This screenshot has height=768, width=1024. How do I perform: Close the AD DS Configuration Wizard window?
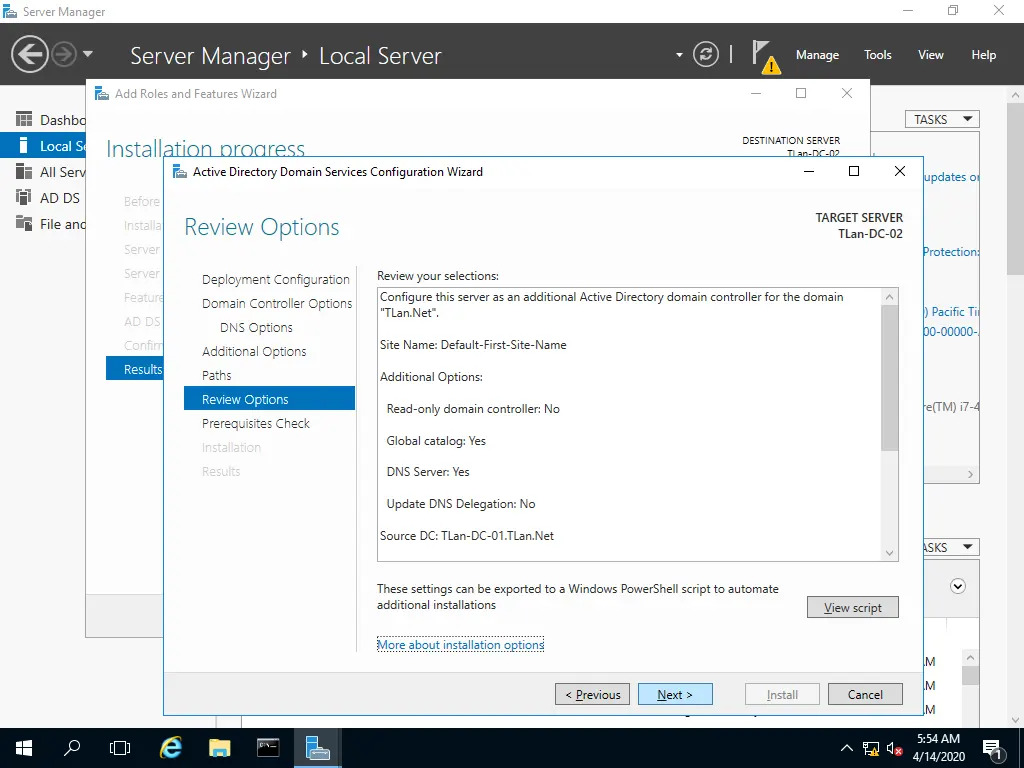[899, 171]
